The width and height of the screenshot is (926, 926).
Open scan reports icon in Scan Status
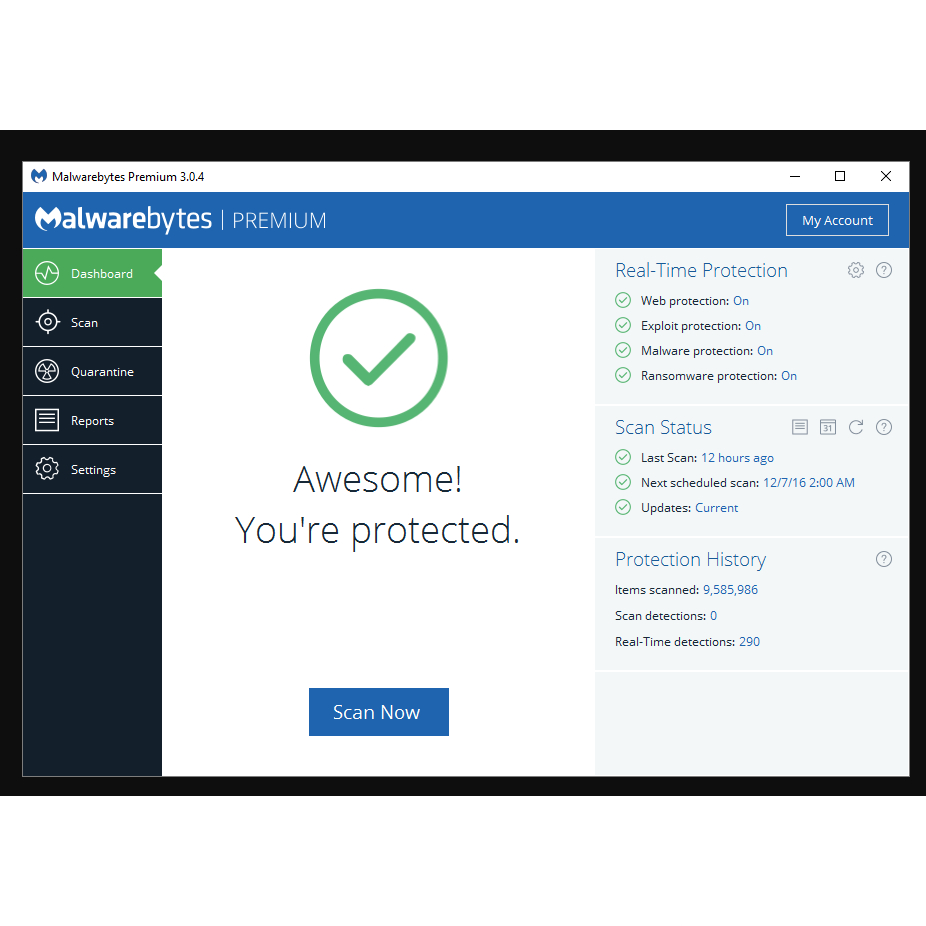(800, 427)
